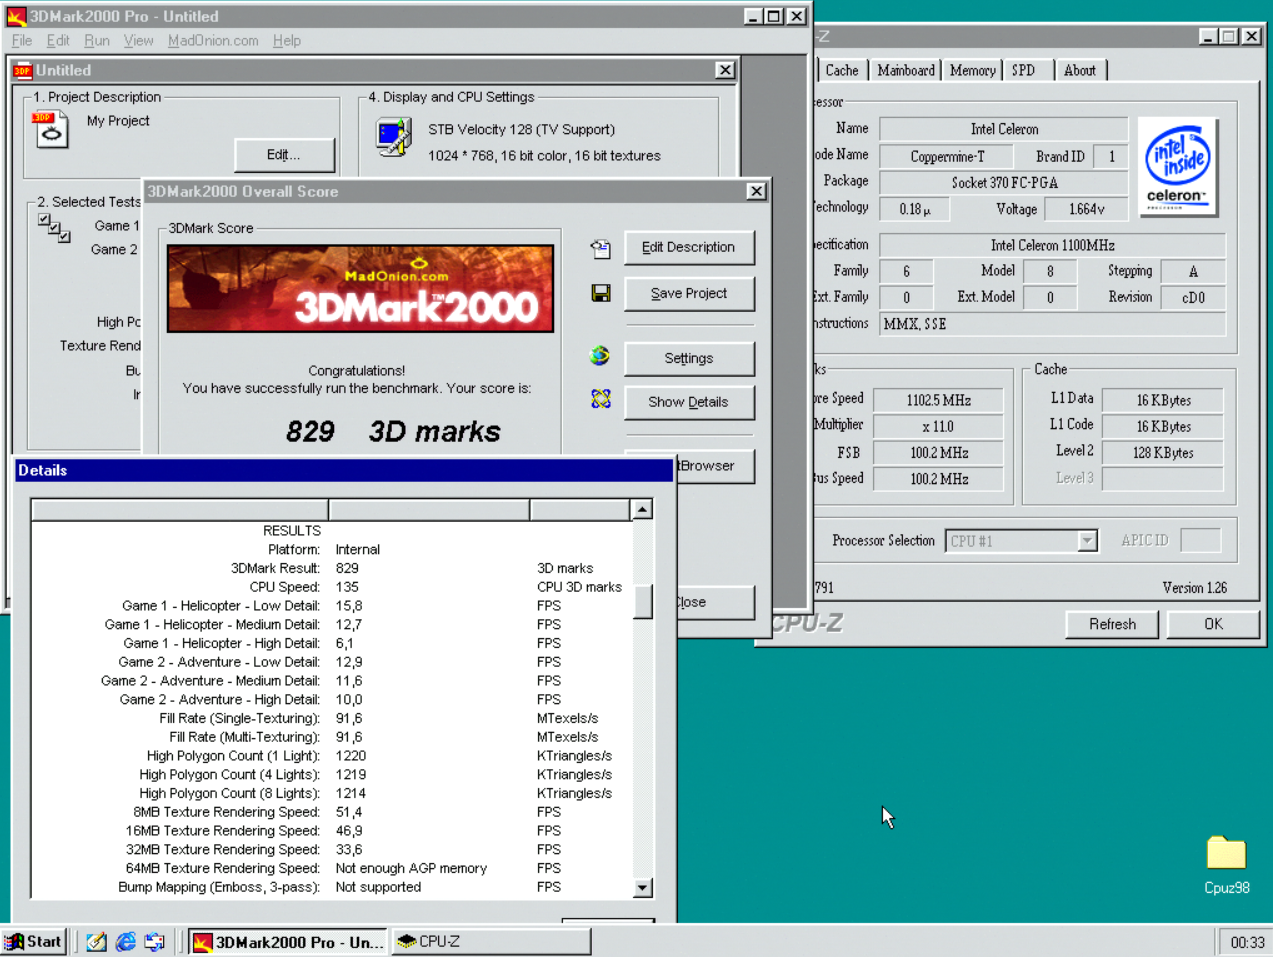Click the 'Not enough AGP memory' result
The width and height of the screenshot is (1273, 957).
click(x=411, y=868)
